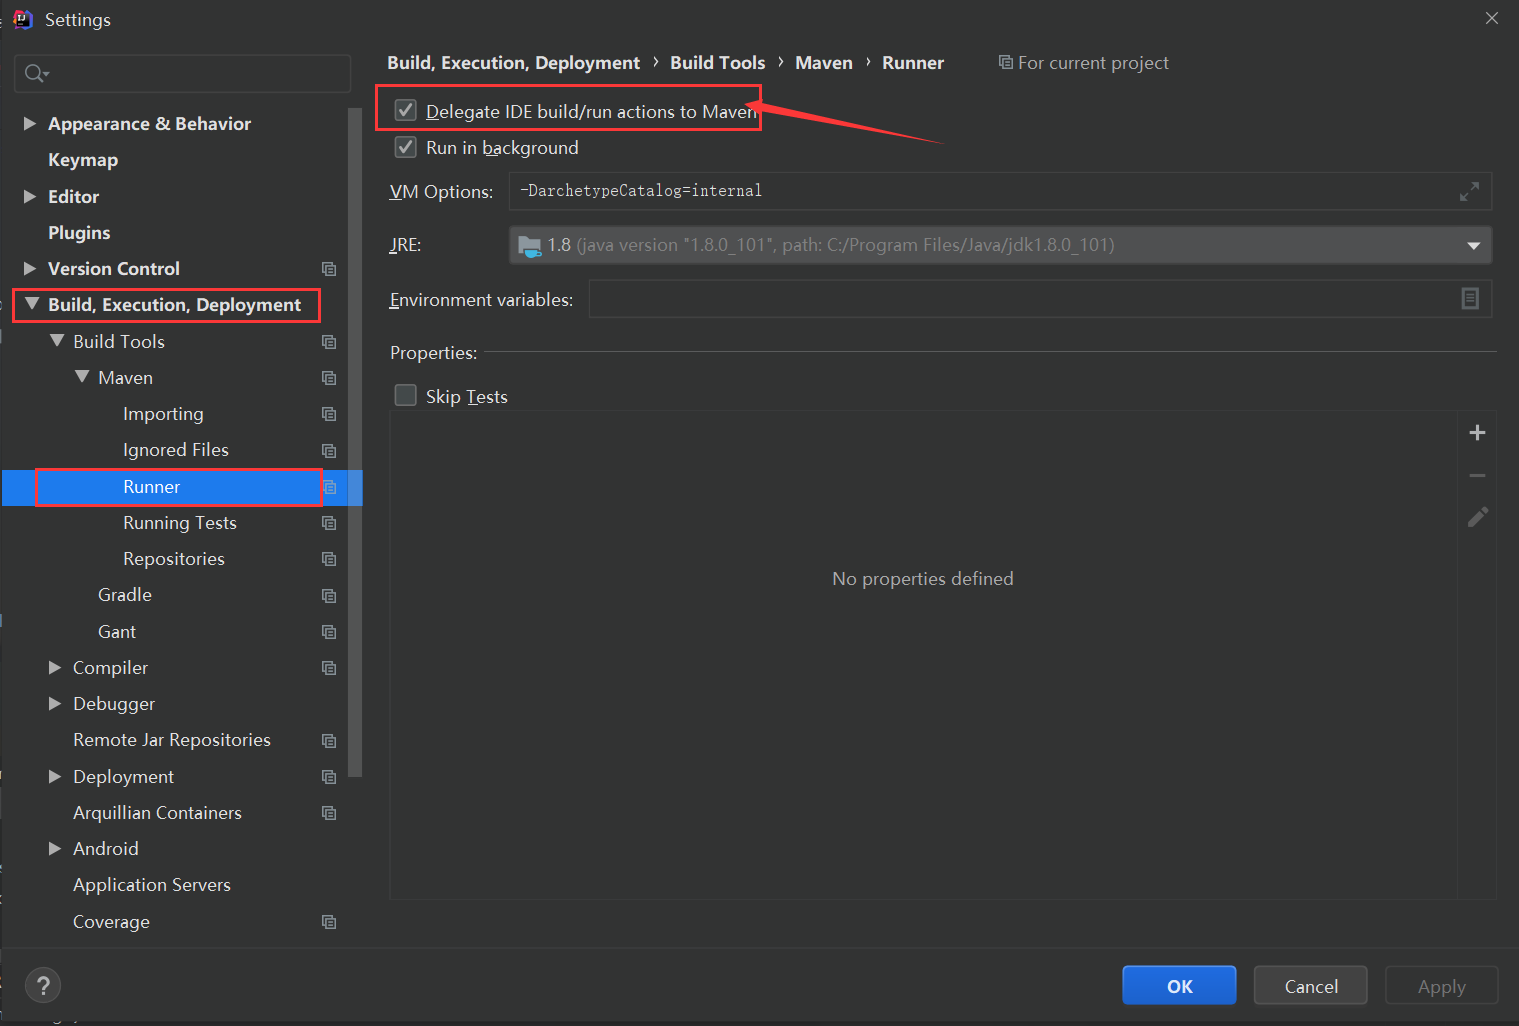Viewport: 1519px width, 1026px height.
Task: Click Build Tools in the breadcrumb path
Action: [x=717, y=62]
